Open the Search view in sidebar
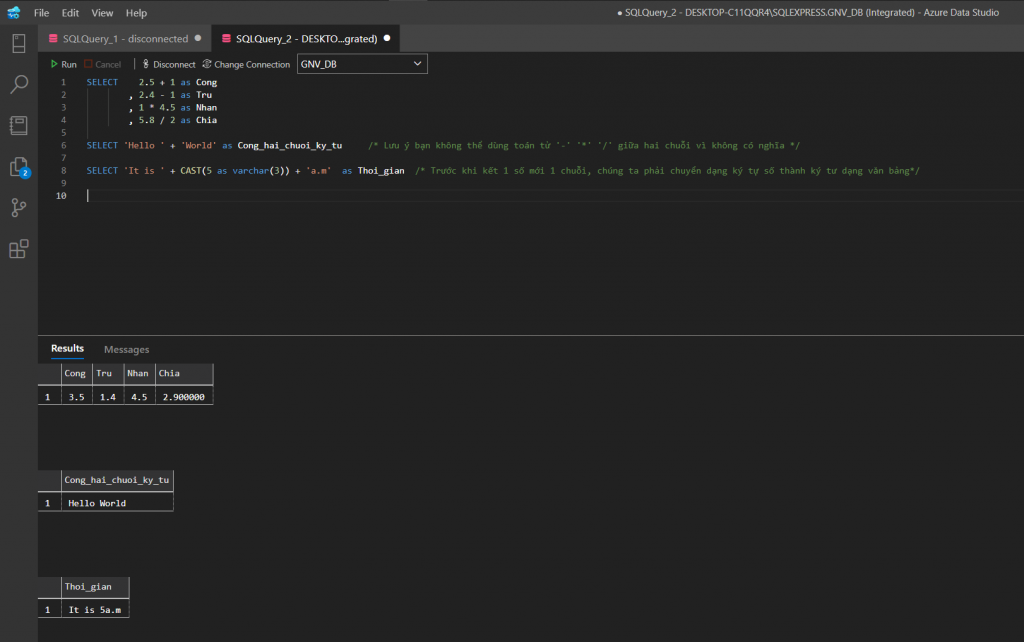1024x642 pixels. click(x=18, y=84)
